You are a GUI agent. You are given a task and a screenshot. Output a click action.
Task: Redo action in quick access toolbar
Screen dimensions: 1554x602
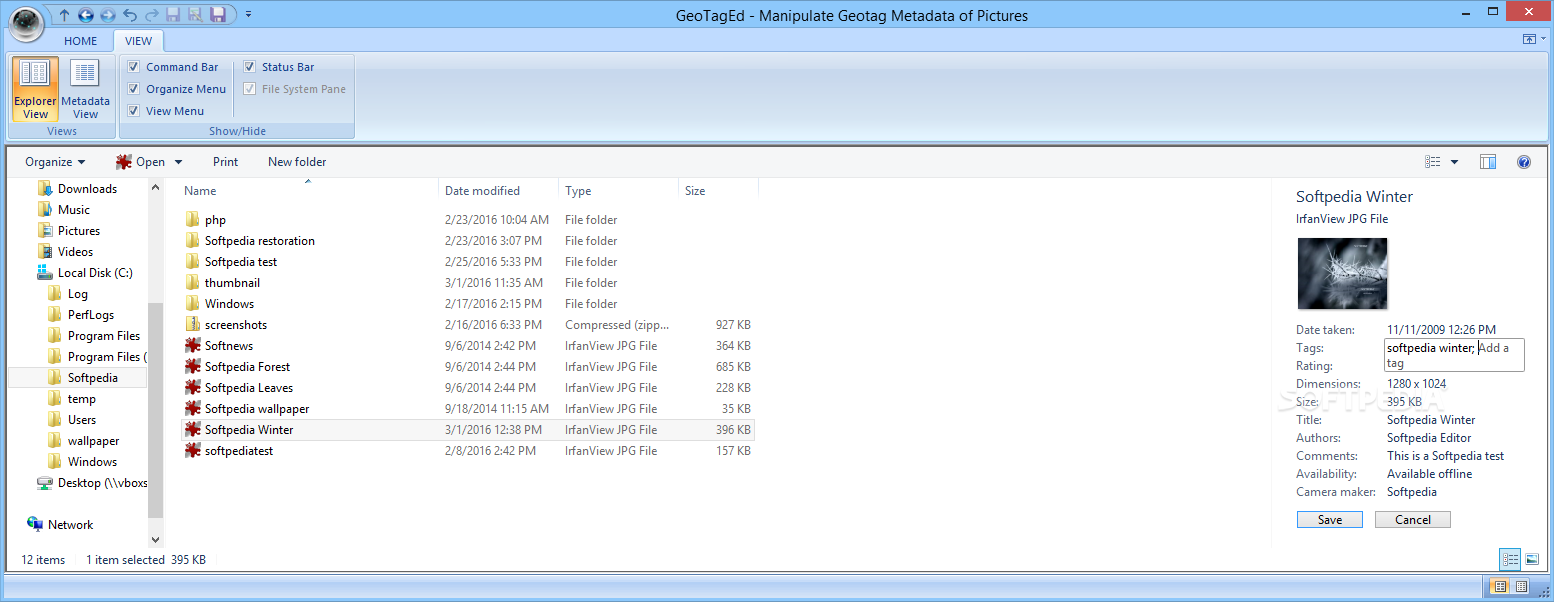click(x=151, y=15)
